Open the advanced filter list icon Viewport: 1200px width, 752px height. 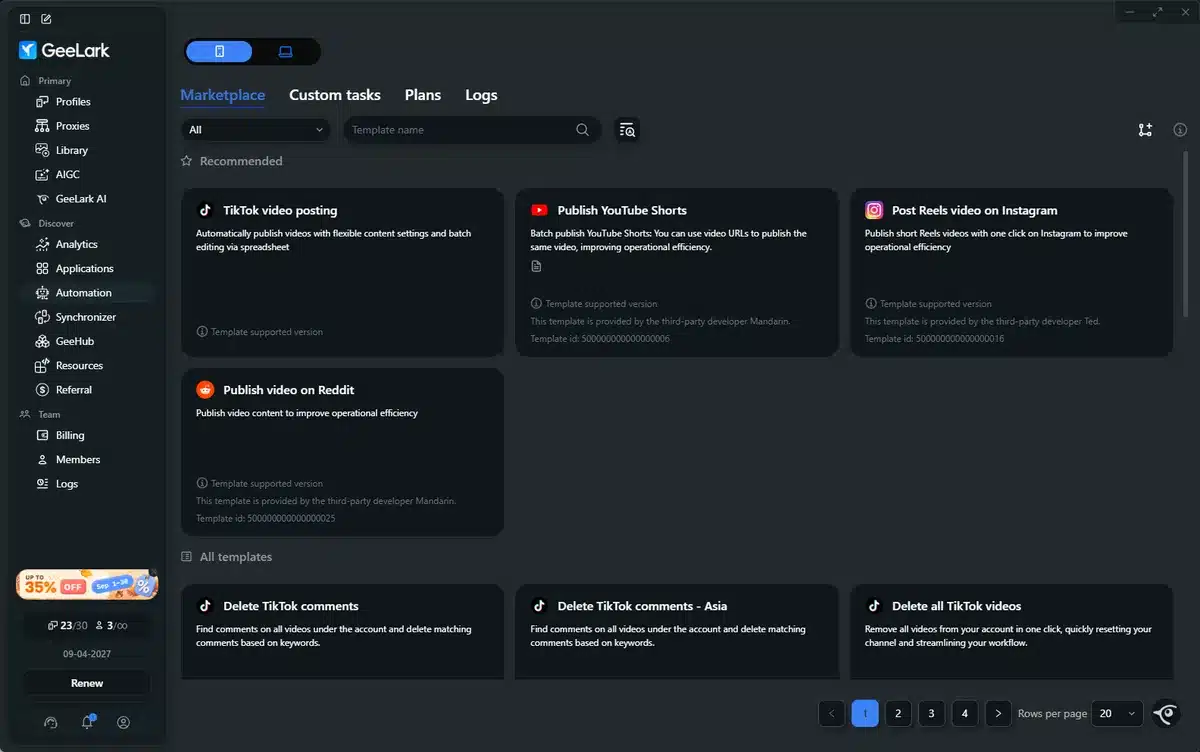click(627, 130)
